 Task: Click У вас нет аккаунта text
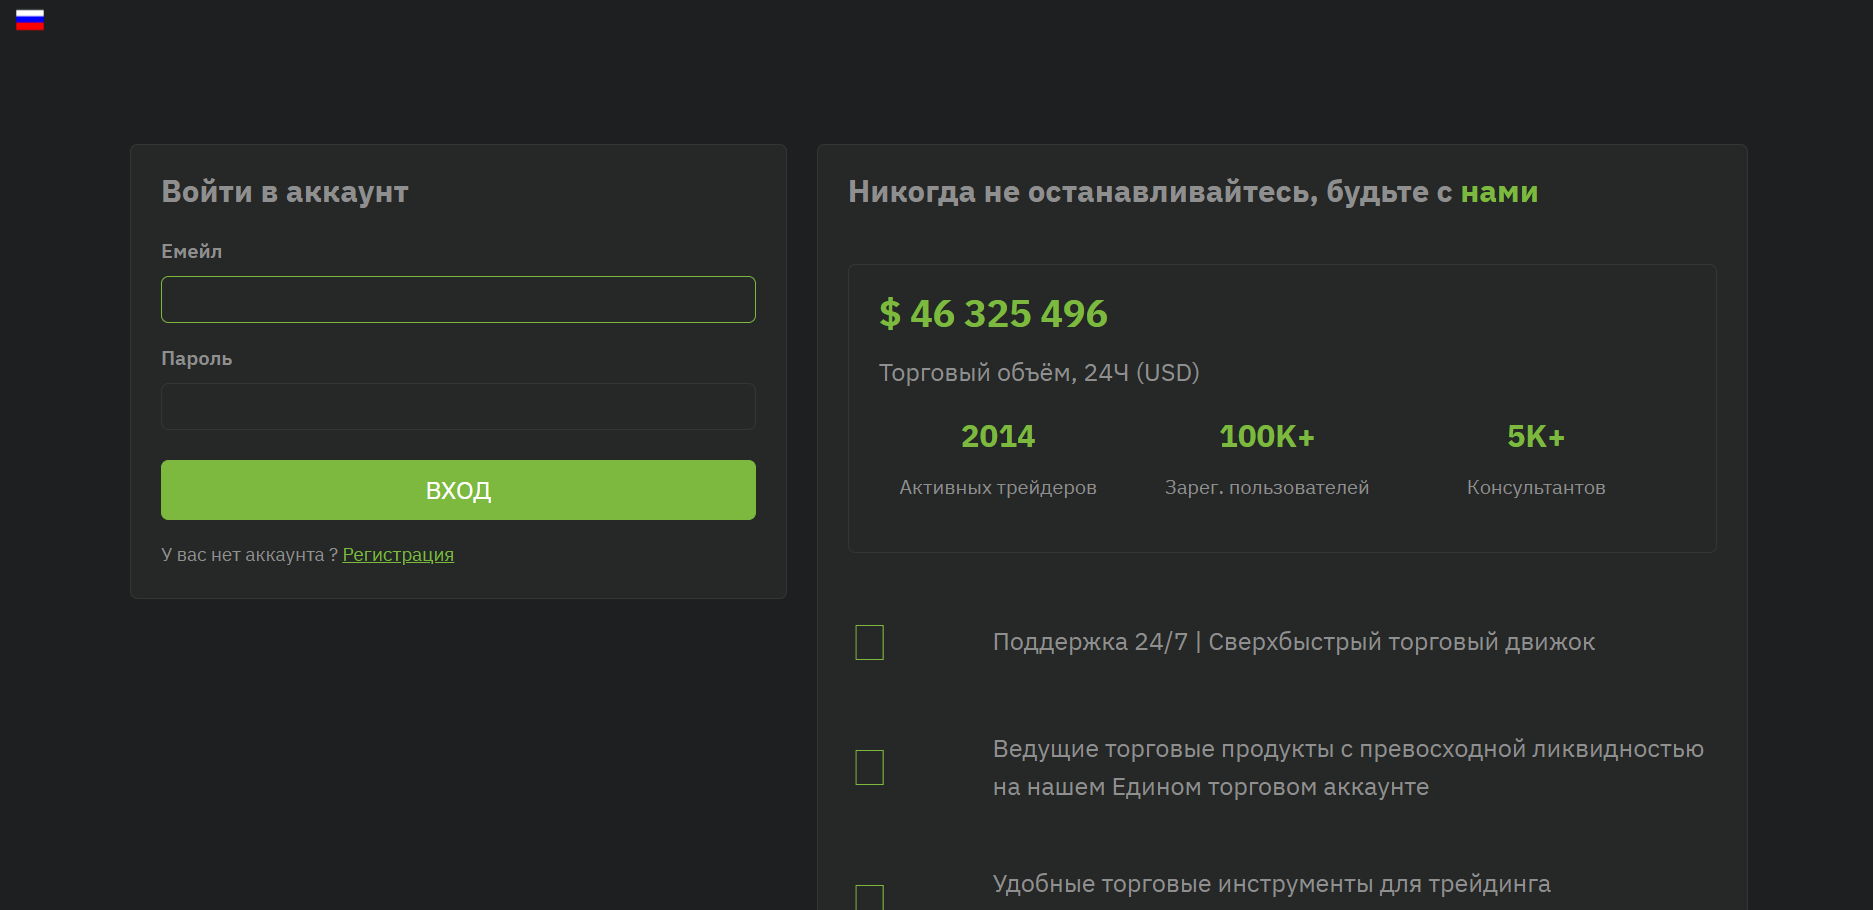(x=249, y=555)
